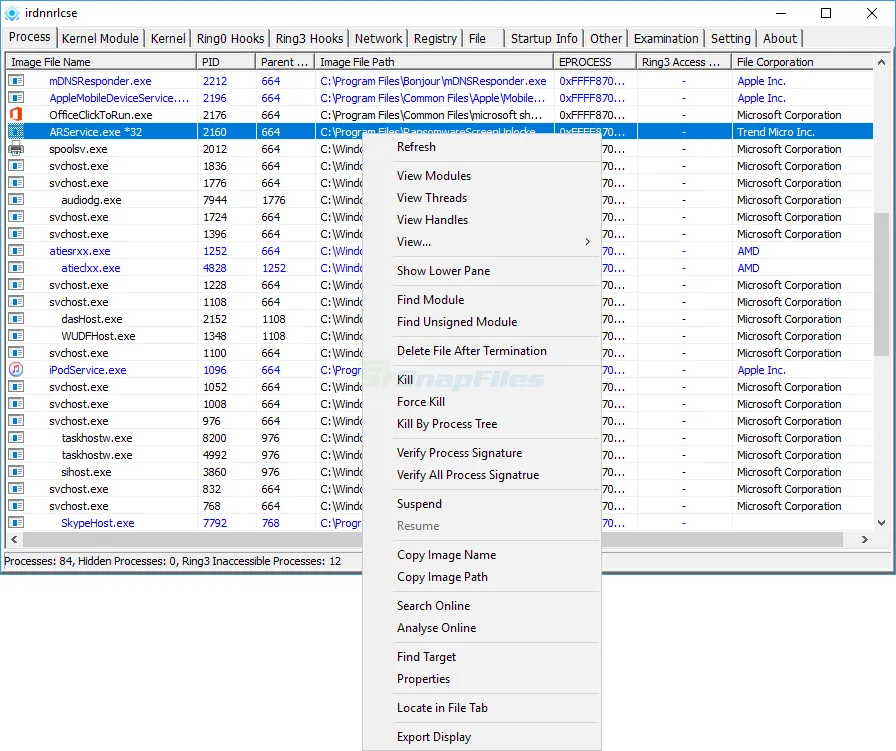
Task: Click the vertical scrollbar down arrow
Action: [881, 522]
